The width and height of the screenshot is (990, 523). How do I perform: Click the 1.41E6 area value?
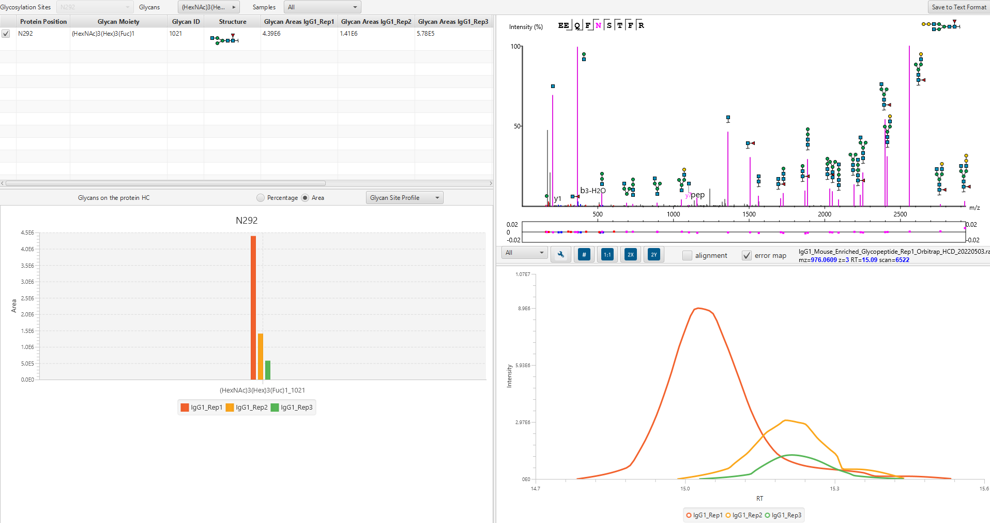(x=349, y=33)
